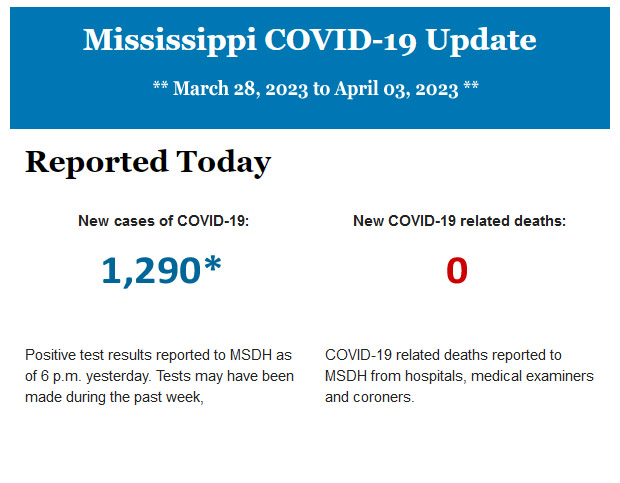The height and width of the screenshot is (483, 620).
Task: Select the "April 03, 2023" end date
Action: (x=397, y=88)
